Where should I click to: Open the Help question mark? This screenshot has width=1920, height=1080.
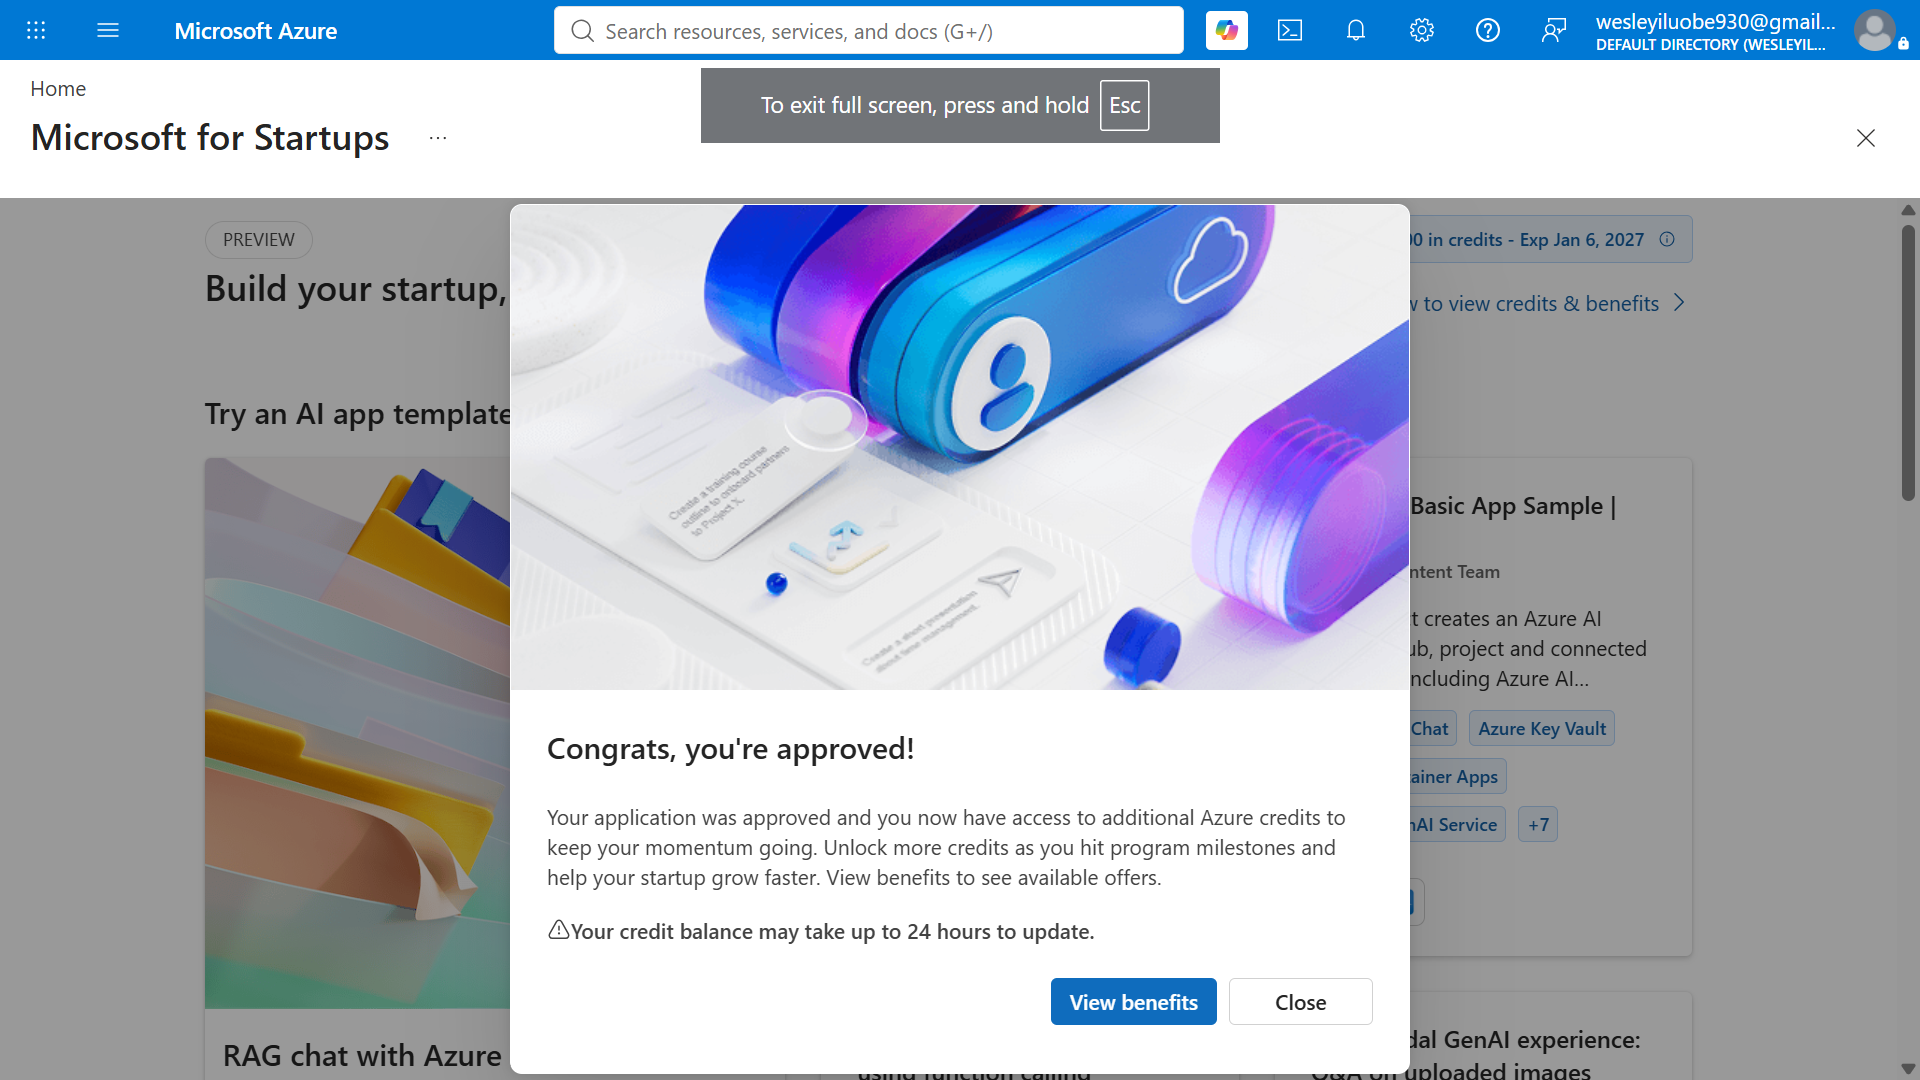1488,30
